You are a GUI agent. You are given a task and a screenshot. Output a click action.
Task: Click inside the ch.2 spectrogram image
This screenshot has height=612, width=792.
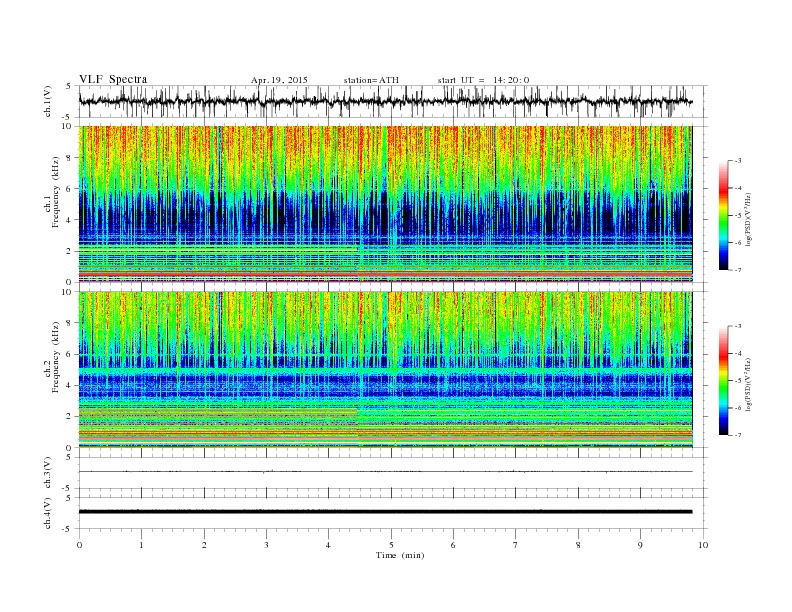385,370
